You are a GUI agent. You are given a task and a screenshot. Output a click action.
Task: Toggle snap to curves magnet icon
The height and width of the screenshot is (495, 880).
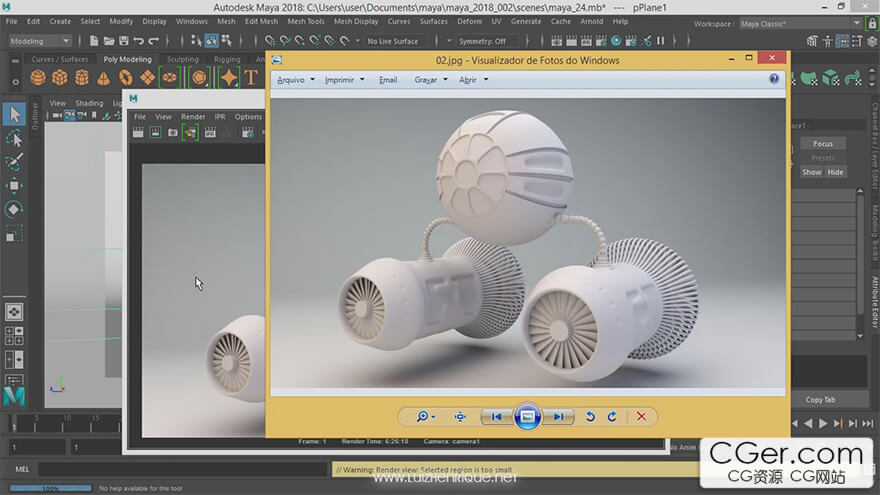285,40
